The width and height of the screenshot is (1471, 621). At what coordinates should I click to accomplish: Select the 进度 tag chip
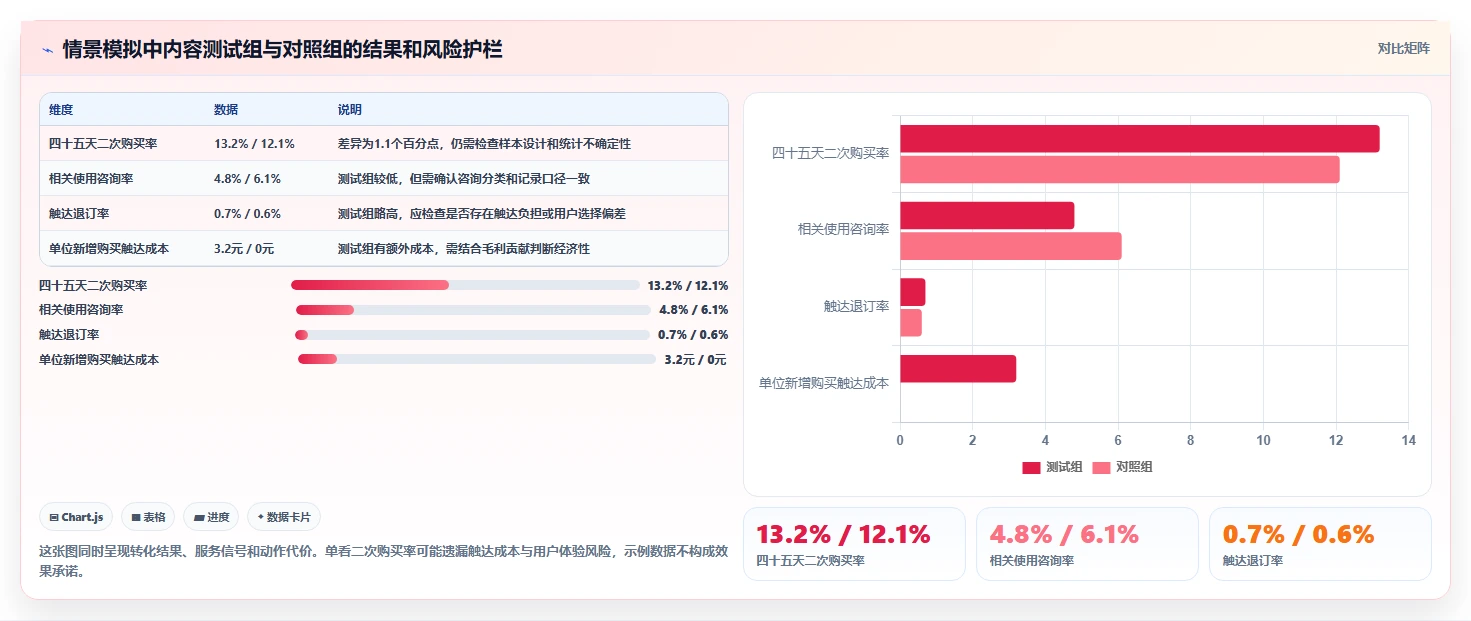(x=211, y=517)
